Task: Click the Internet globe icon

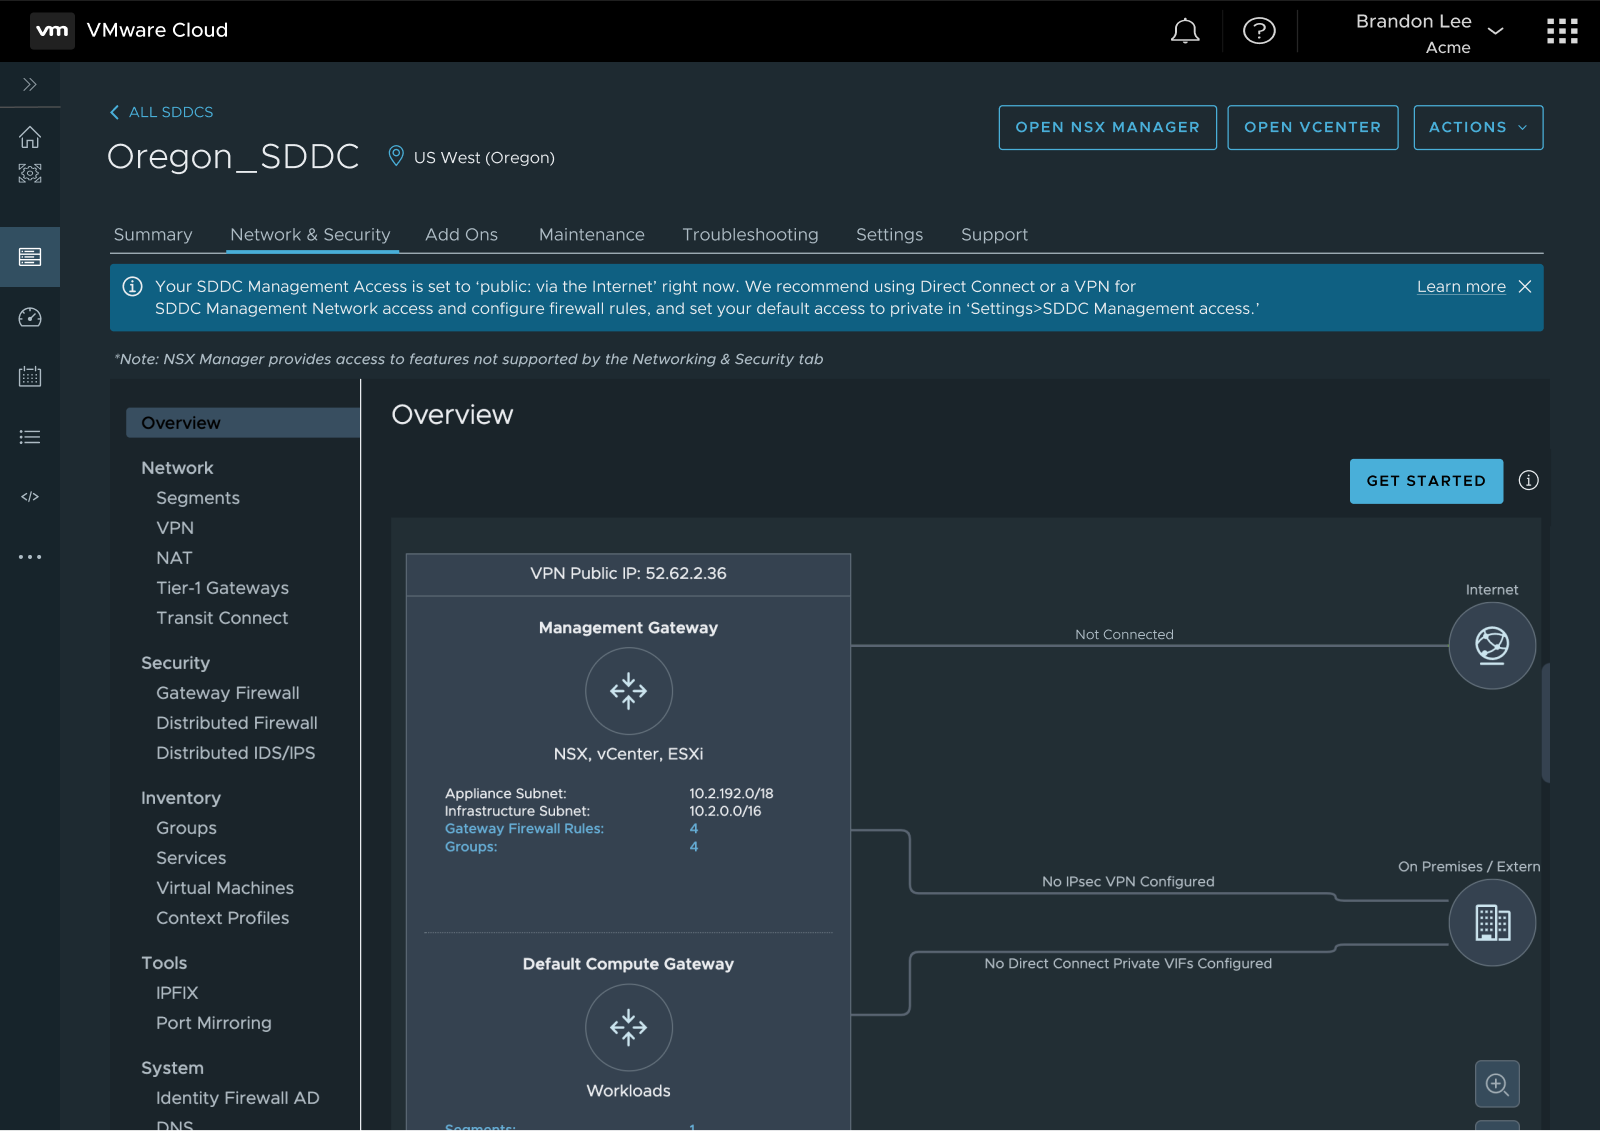Action: [x=1492, y=646]
